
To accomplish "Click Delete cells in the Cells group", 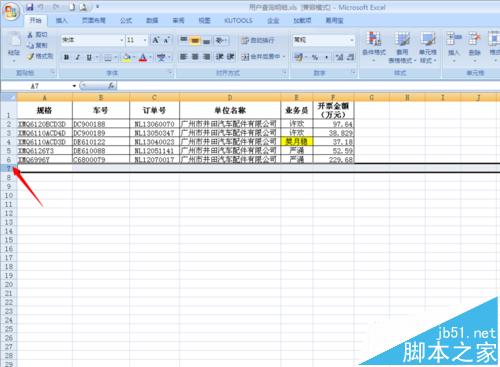I will click(x=474, y=47).
